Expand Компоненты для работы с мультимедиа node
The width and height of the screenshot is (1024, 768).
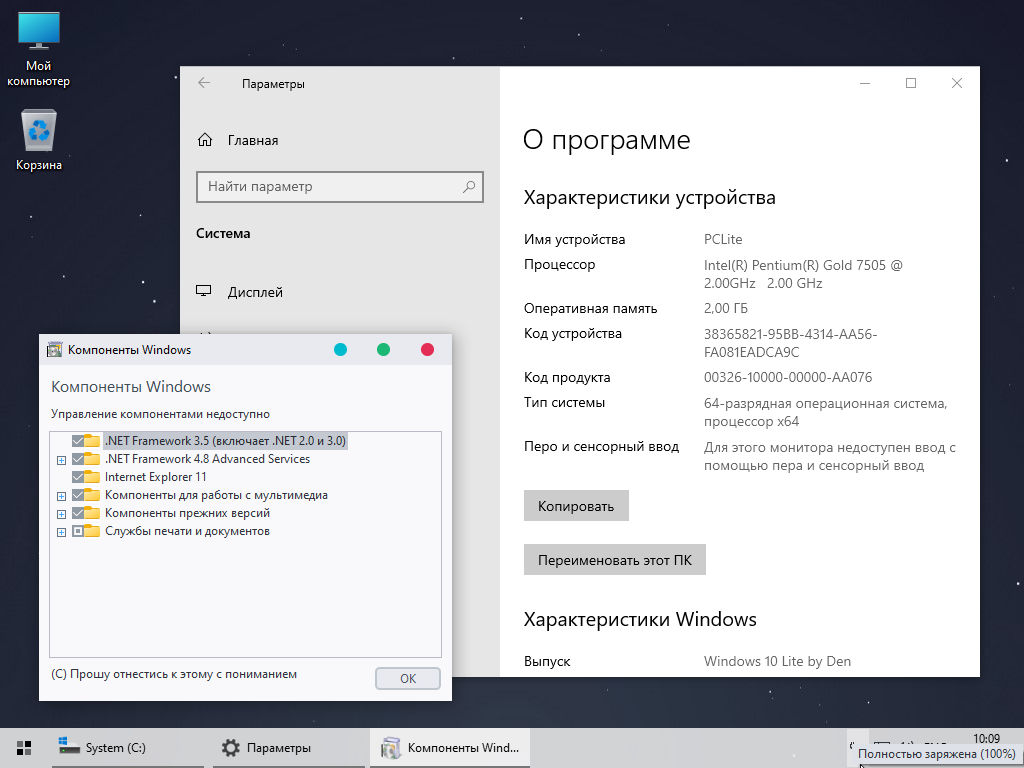[x=61, y=496]
